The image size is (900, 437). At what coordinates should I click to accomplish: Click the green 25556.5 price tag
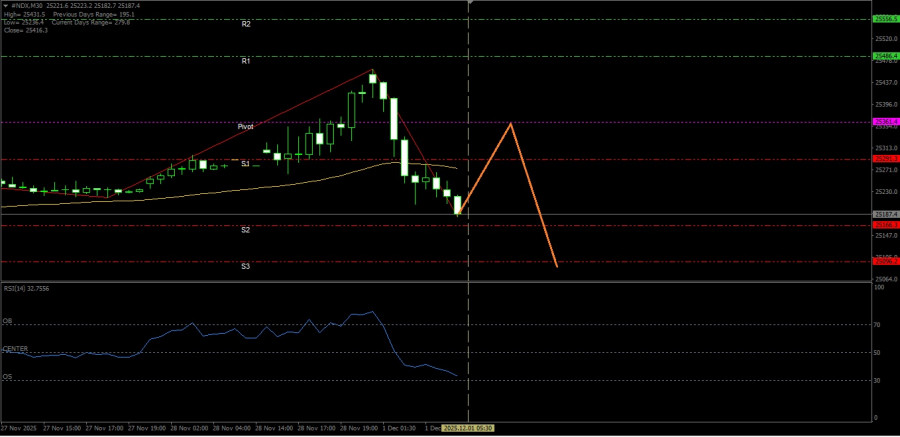pyautogui.click(x=885, y=19)
